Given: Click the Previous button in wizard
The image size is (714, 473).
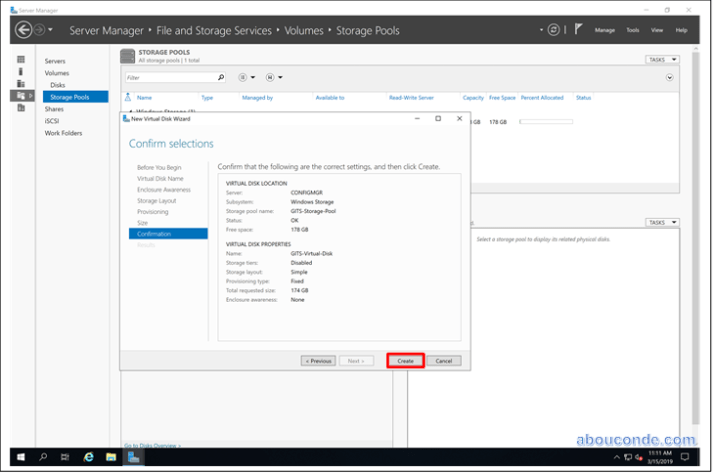Looking at the screenshot, I should 318,360.
